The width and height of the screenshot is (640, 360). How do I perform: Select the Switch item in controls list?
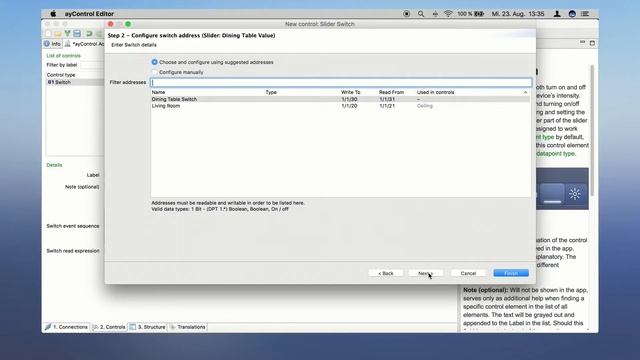75,82
